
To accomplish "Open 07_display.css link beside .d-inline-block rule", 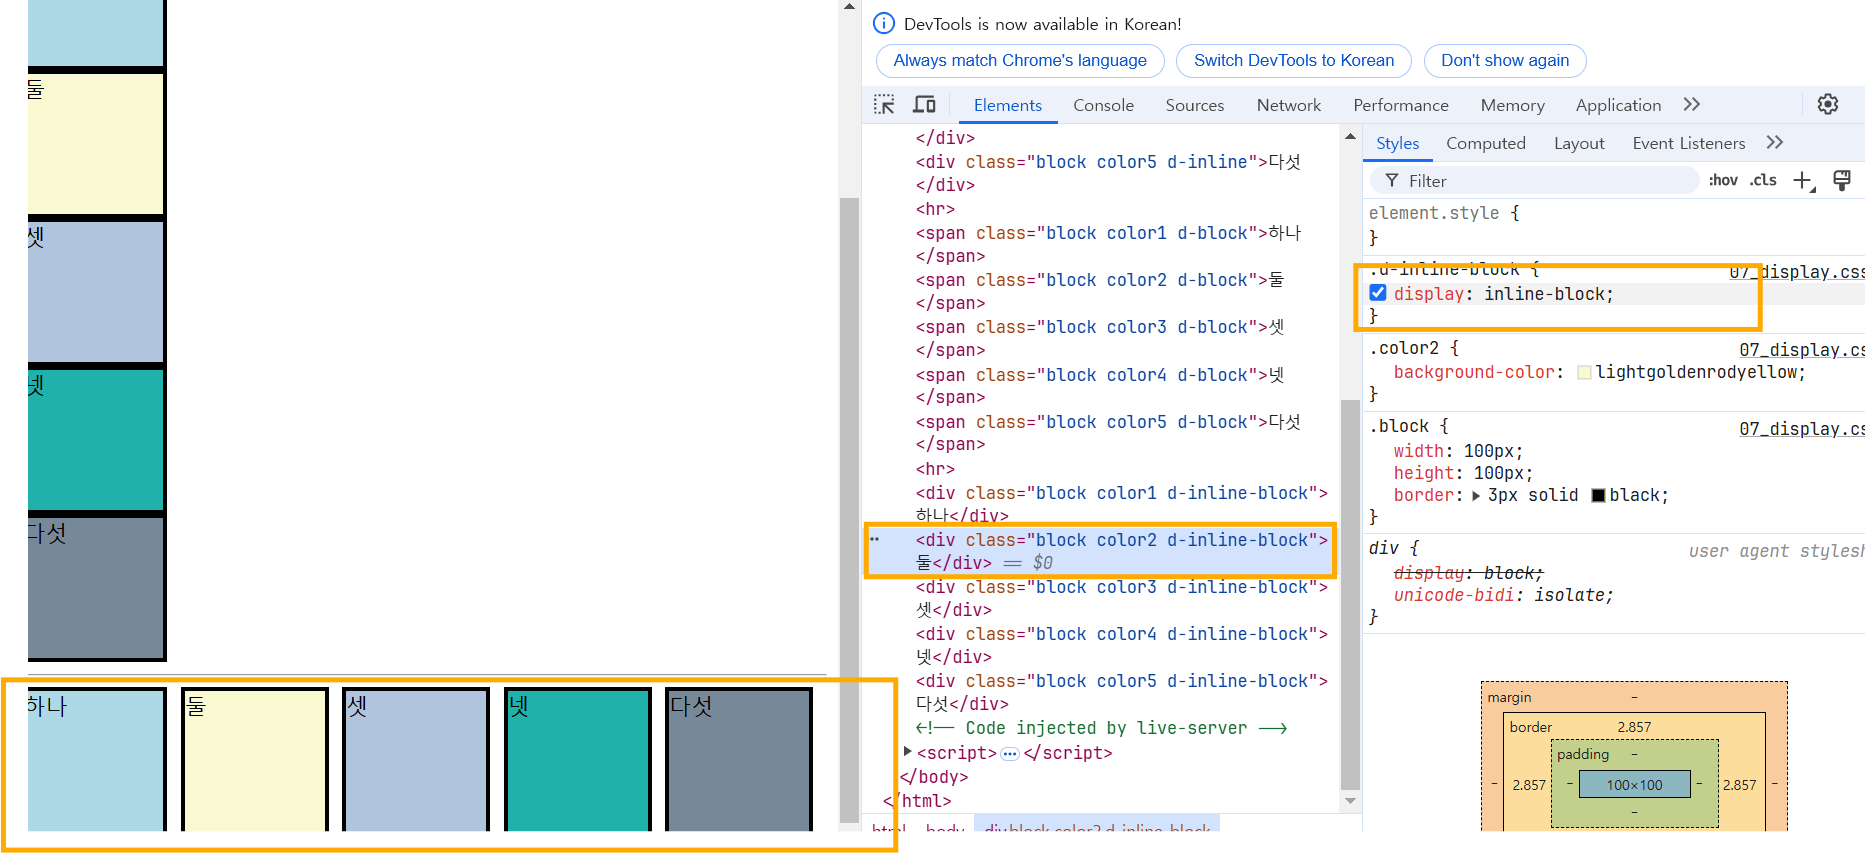I will 1797,272.
